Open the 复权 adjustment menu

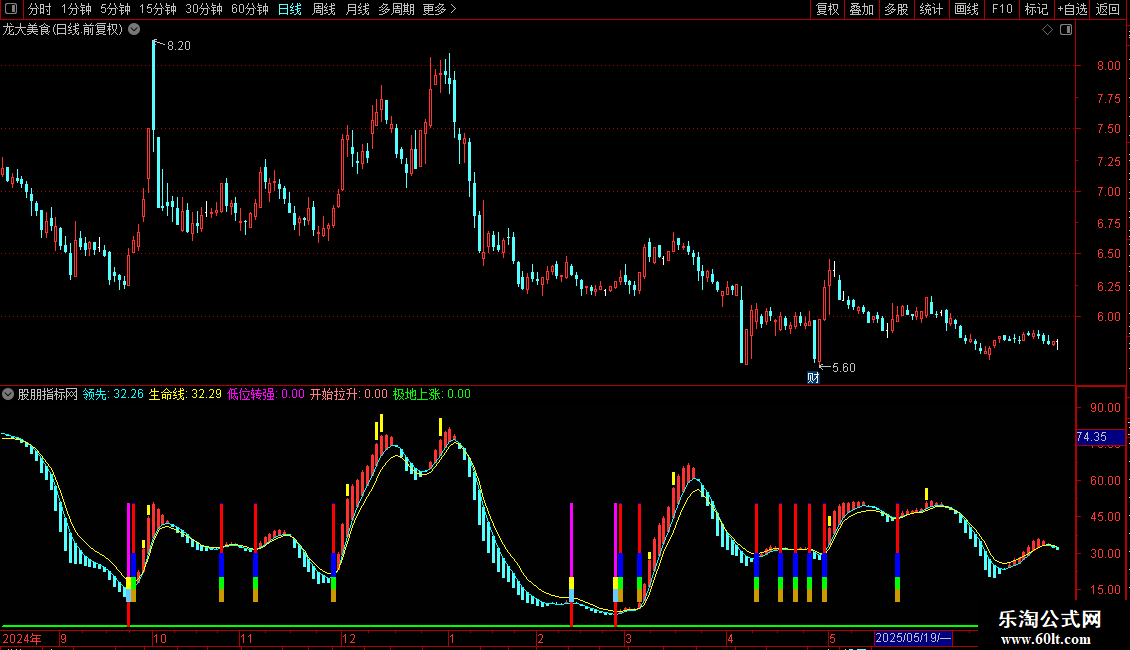827,9
